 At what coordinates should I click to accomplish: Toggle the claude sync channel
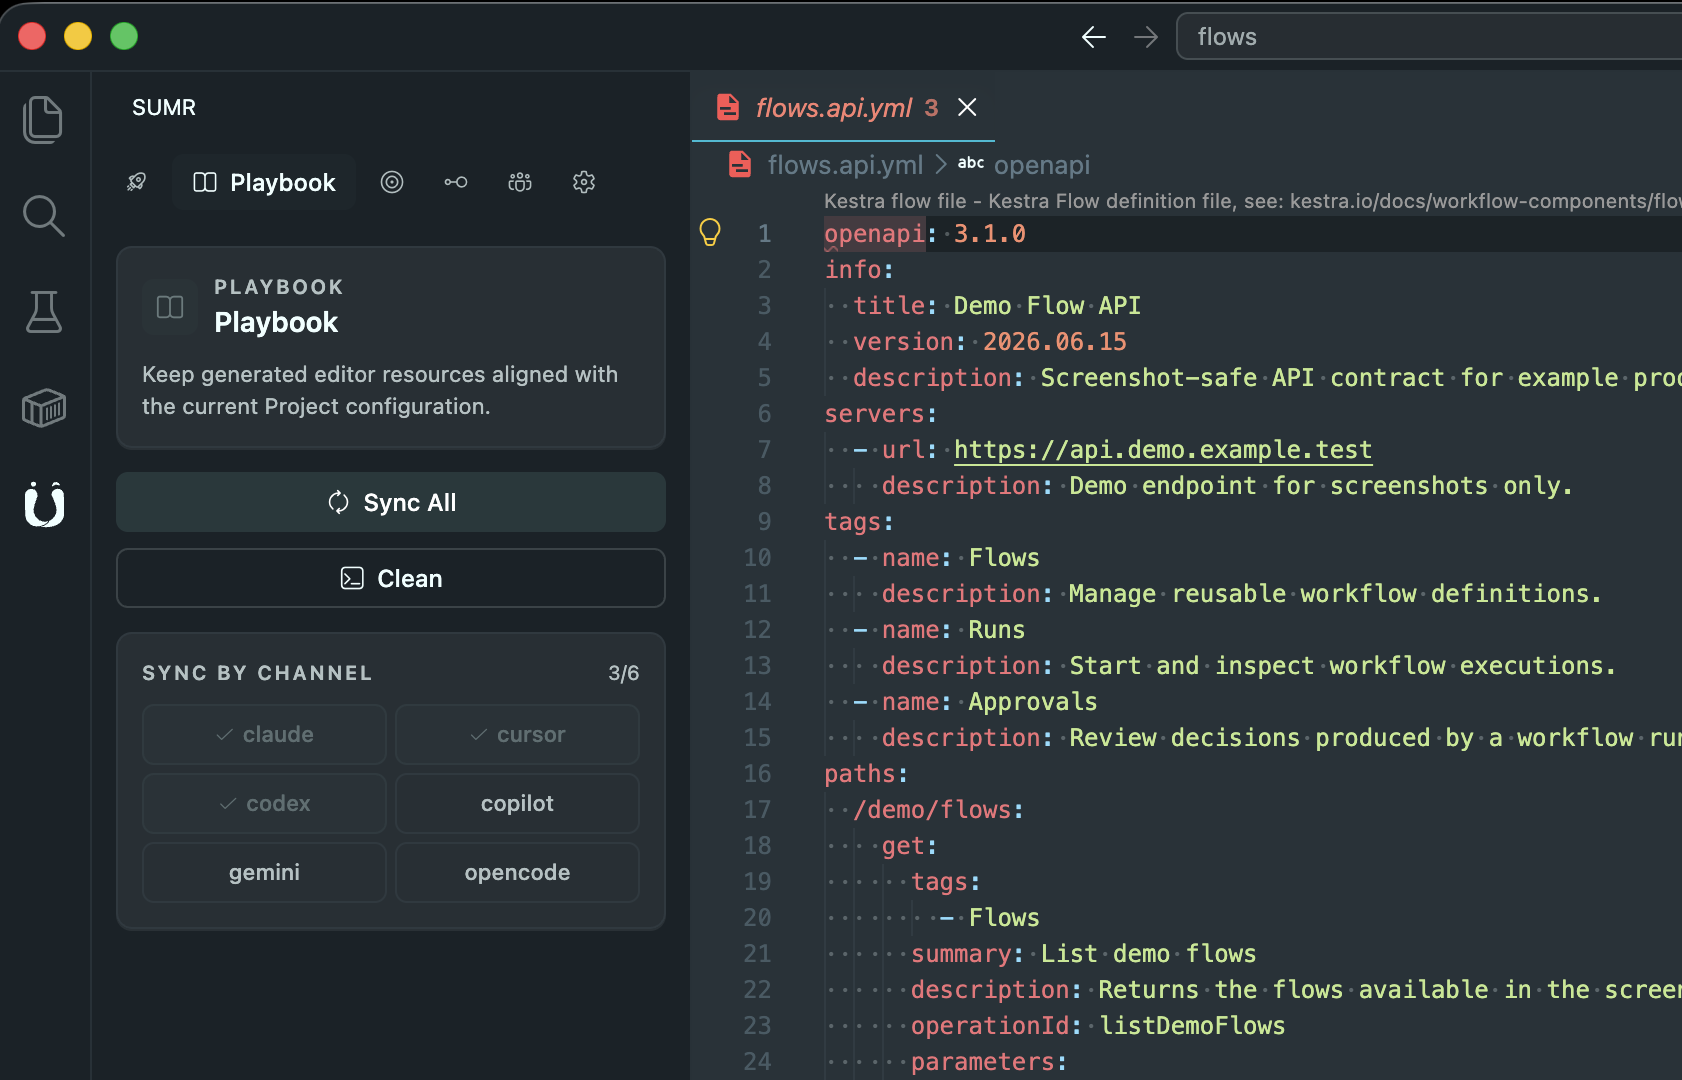point(264,734)
